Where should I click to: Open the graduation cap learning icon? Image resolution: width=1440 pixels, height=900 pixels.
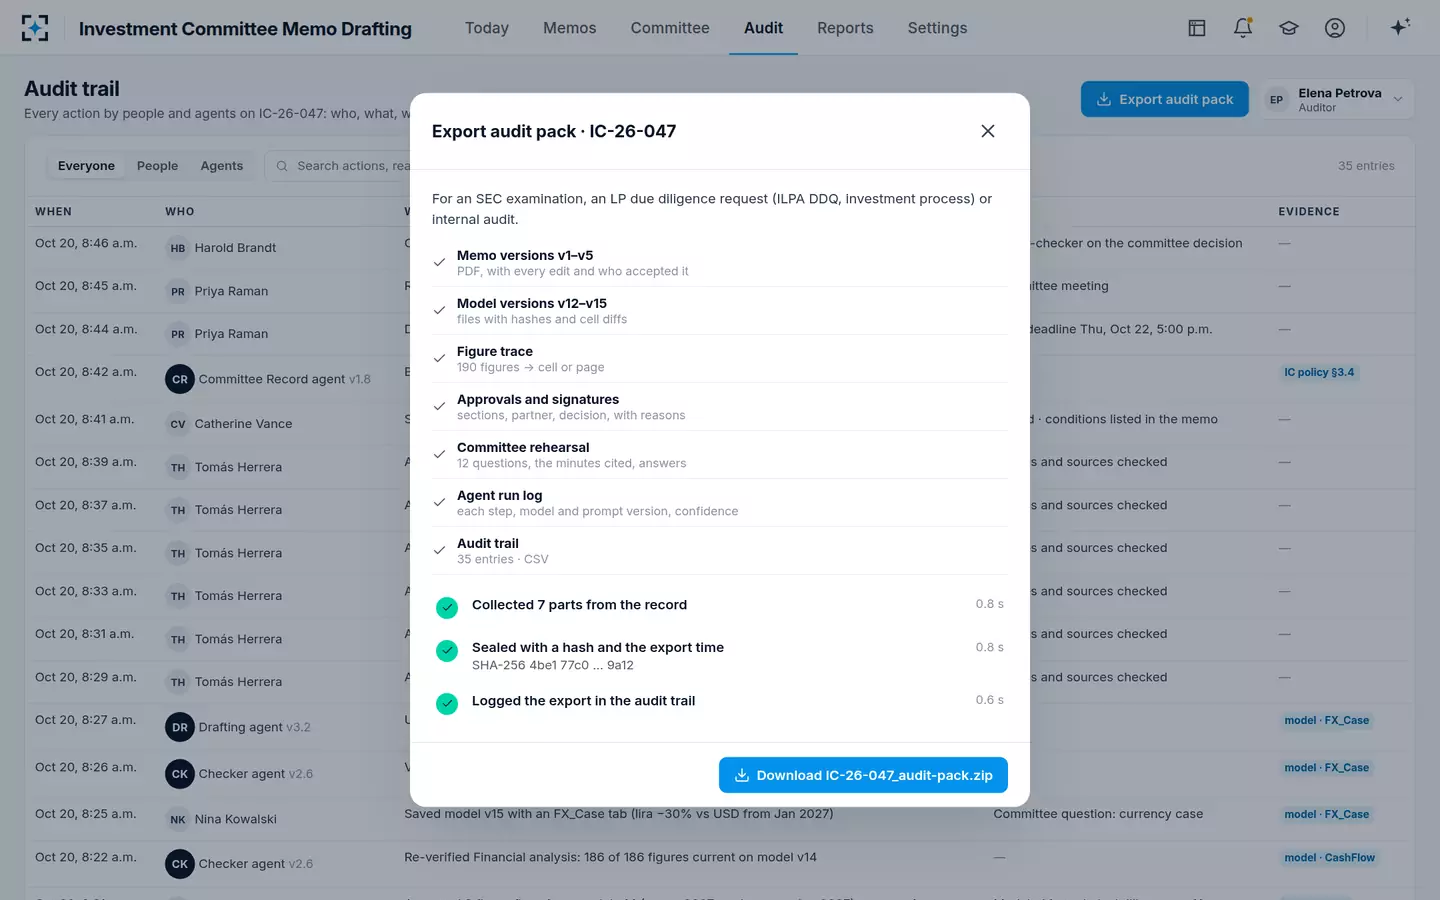coord(1289,28)
